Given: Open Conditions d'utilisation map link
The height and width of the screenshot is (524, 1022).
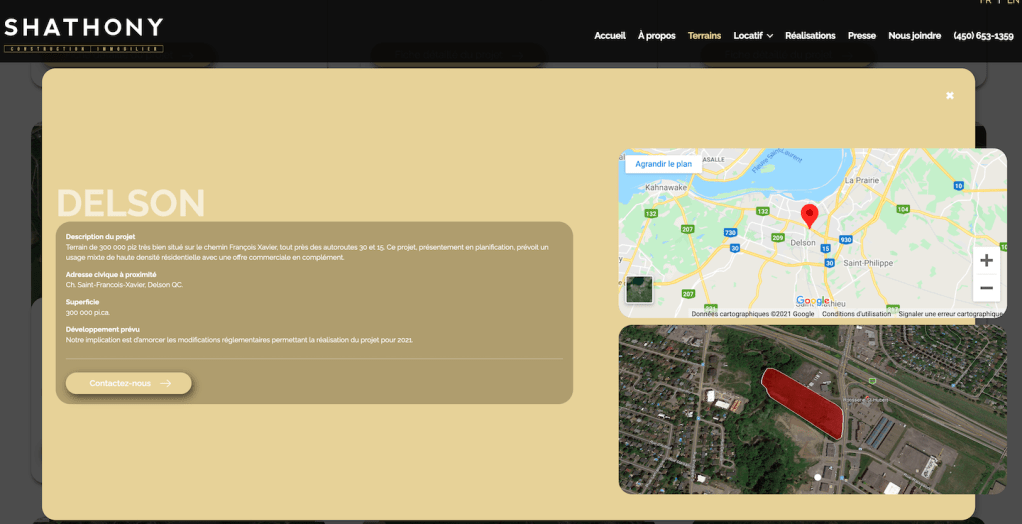Looking at the screenshot, I should (x=856, y=314).
